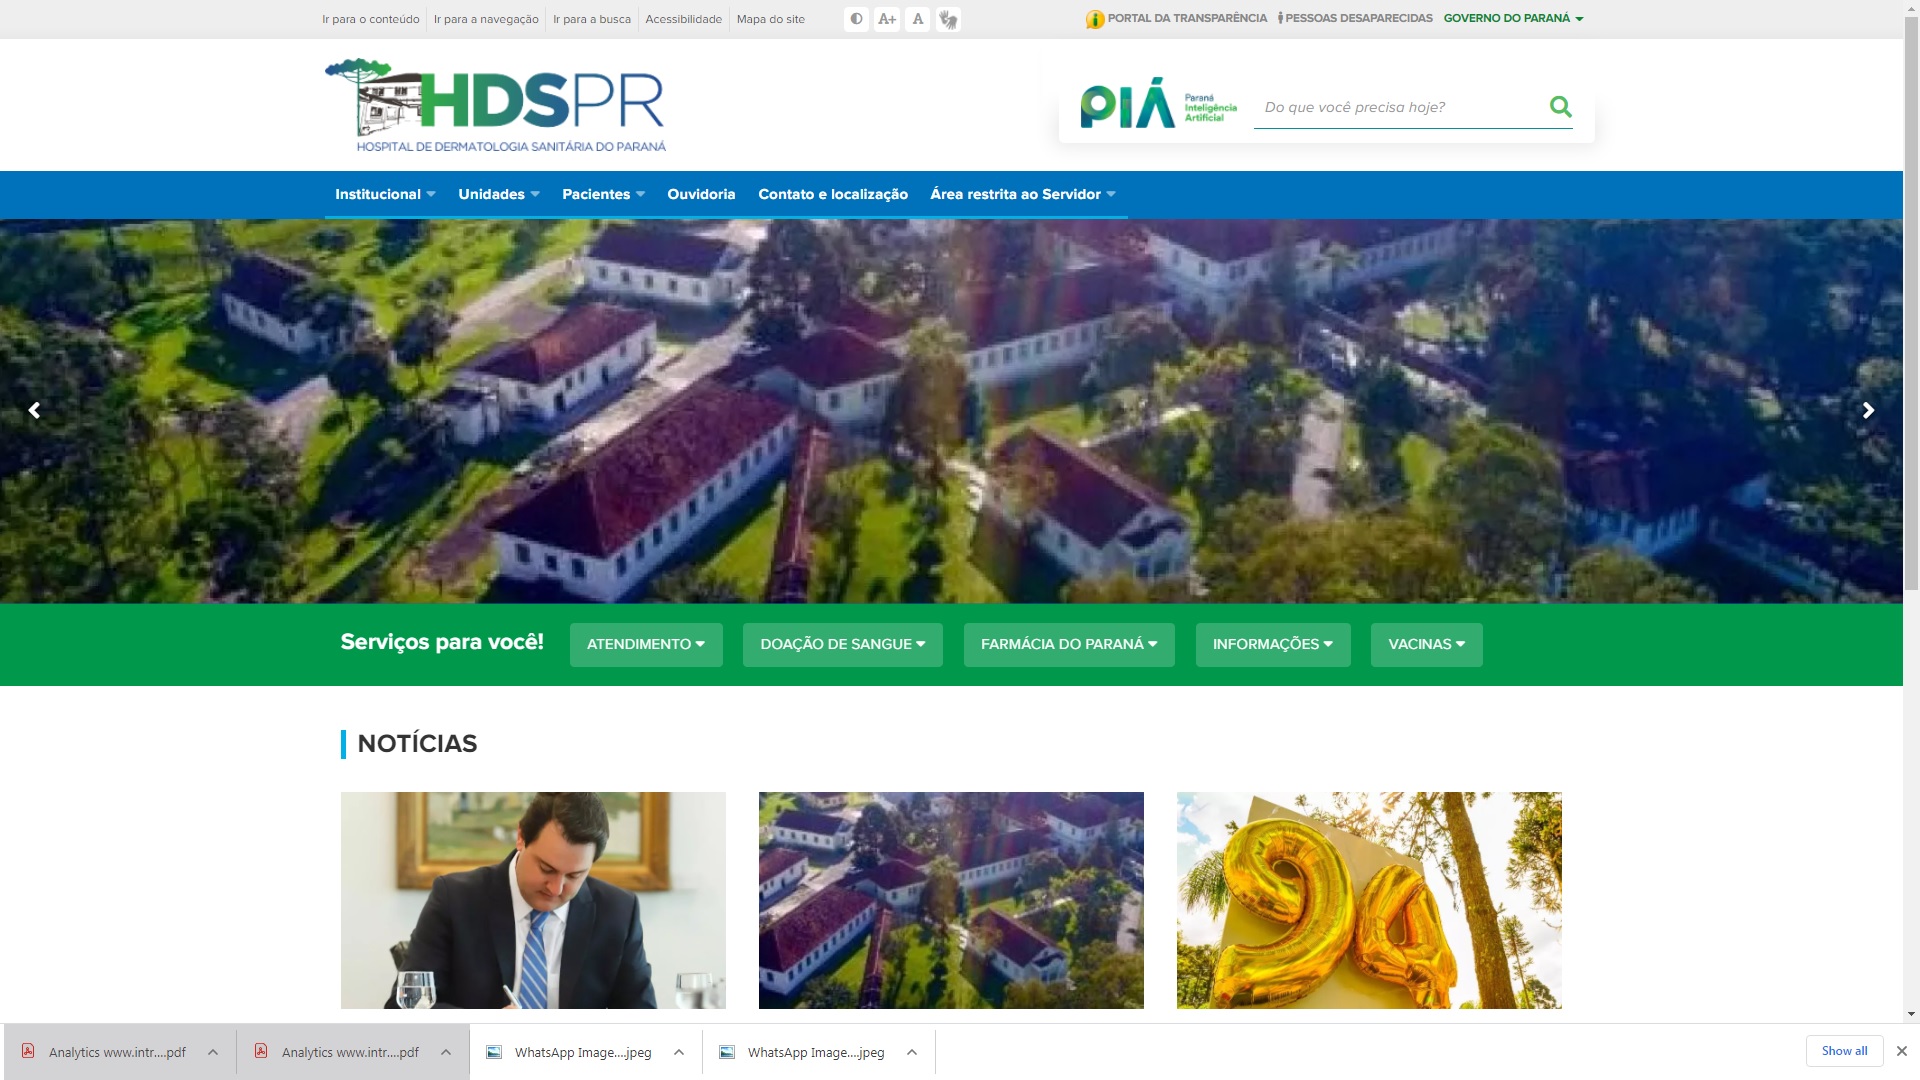
Task: Go to previous carousel slide arrow
Action: tap(34, 410)
